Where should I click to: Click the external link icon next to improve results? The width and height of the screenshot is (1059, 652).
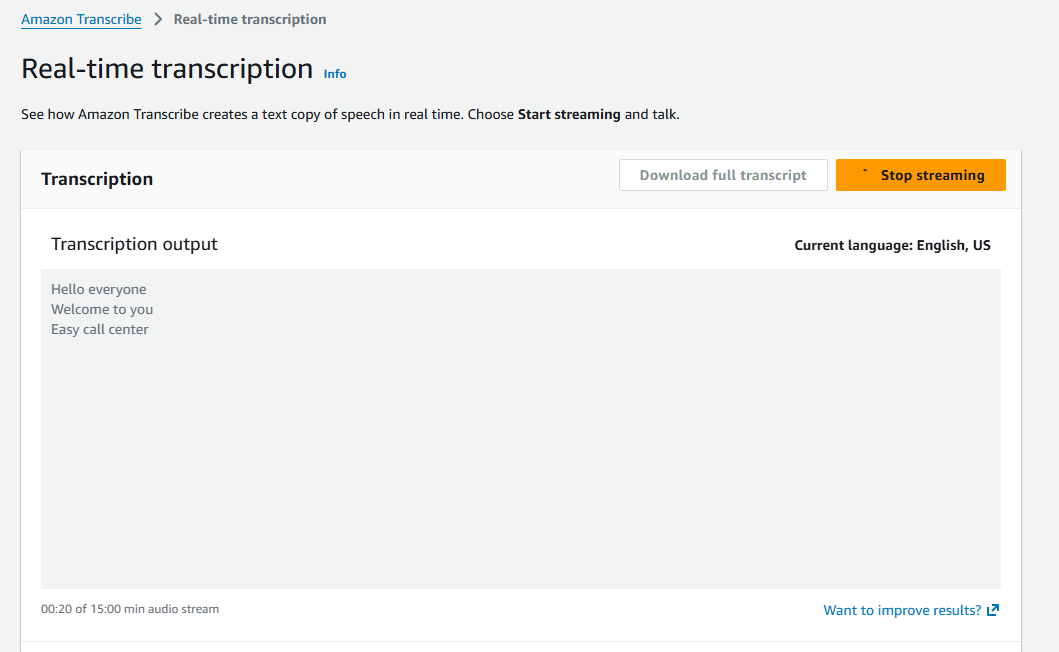(993, 610)
